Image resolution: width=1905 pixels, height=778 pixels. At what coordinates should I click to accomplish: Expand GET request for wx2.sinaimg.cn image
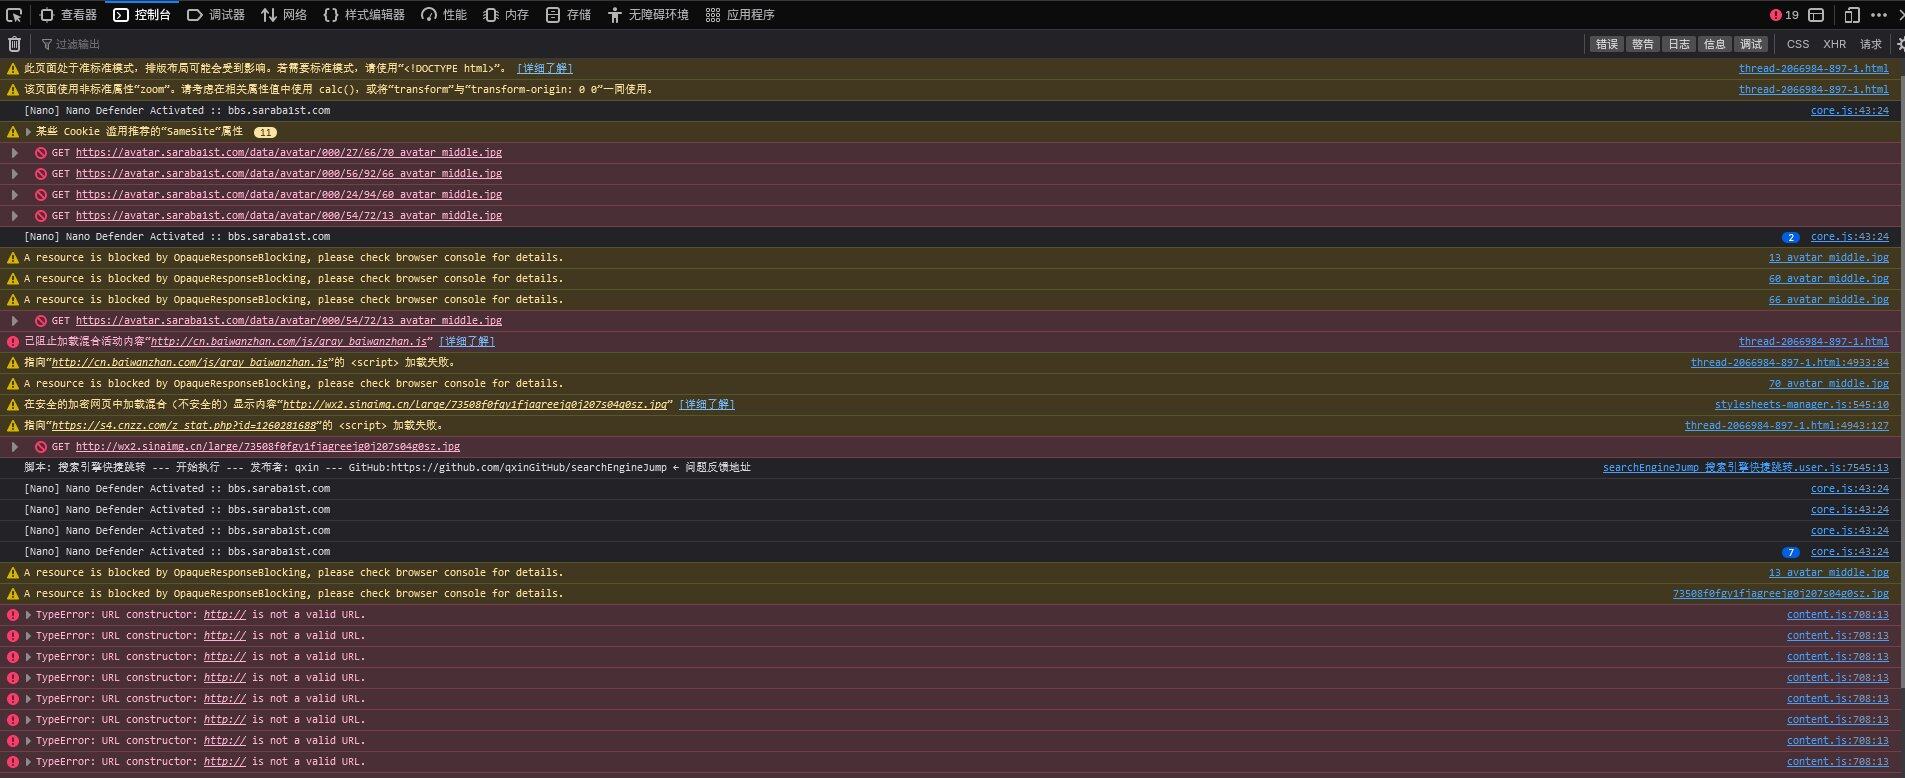14,447
